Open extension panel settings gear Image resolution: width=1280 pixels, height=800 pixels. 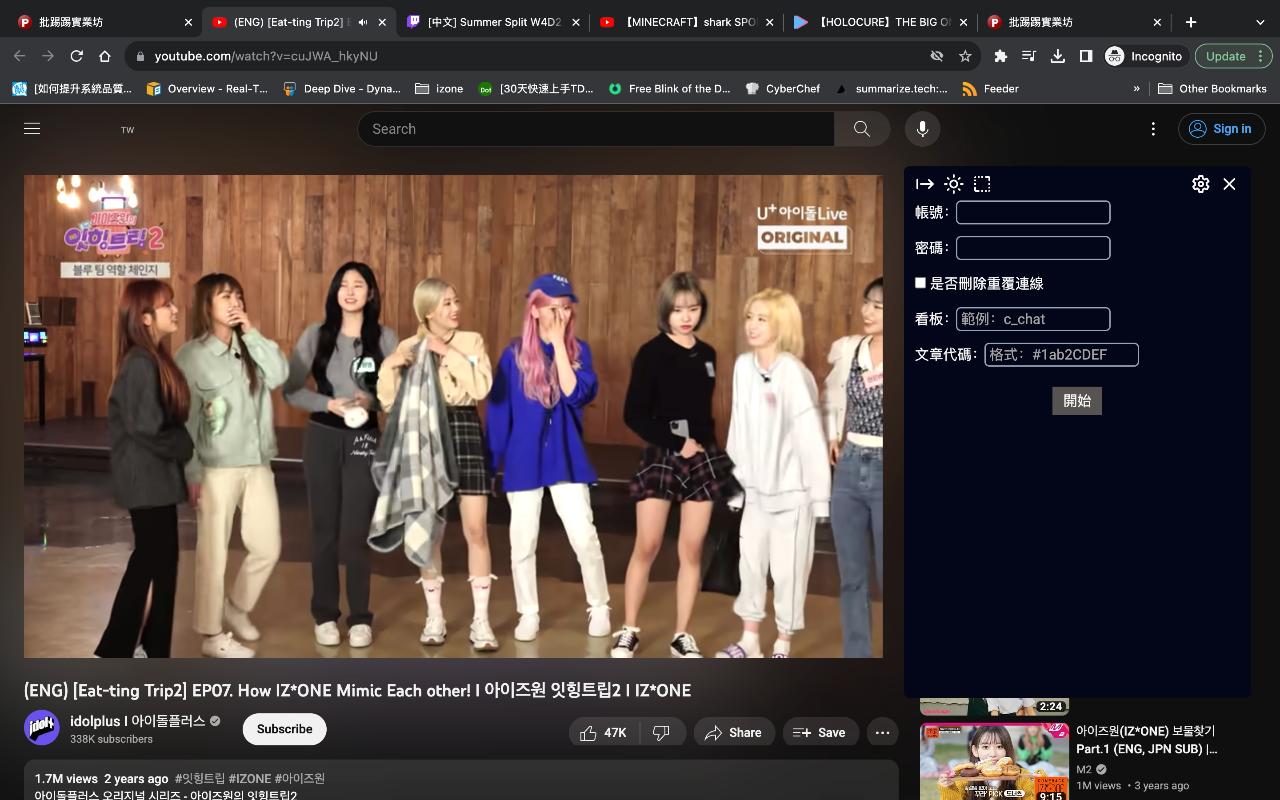coord(1200,184)
